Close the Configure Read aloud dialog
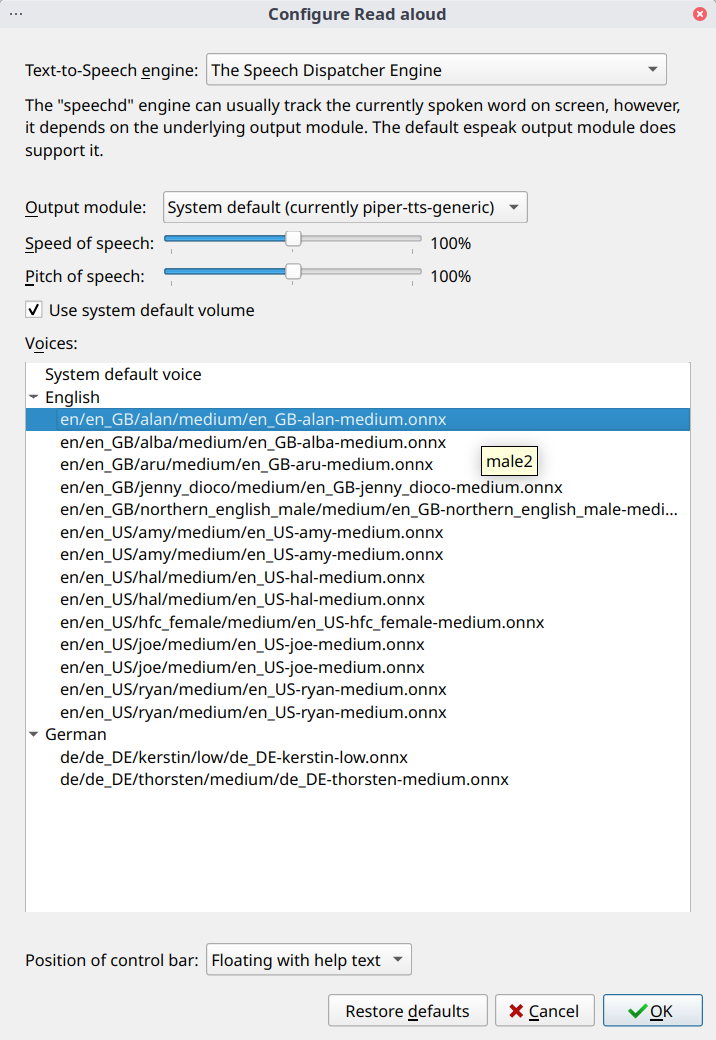Image resolution: width=716 pixels, height=1040 pixels. pyautogui.click(x=700, y=14)
